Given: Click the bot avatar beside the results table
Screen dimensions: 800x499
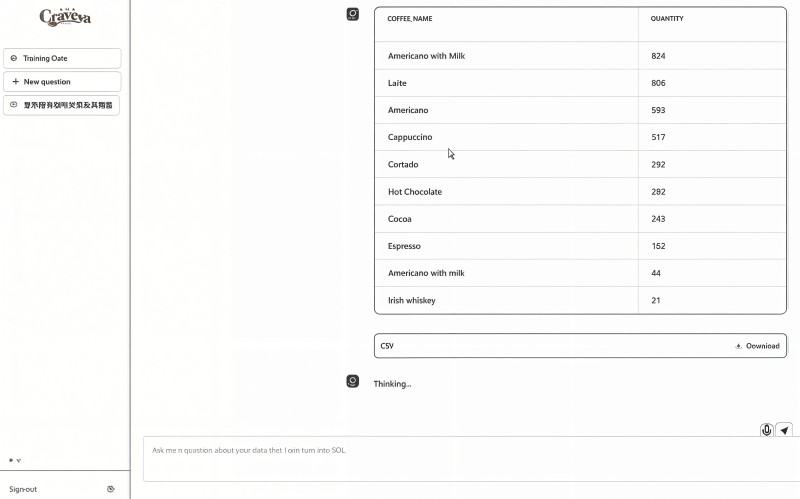Looking at the screenshot, I should click(x=353, y=14).
